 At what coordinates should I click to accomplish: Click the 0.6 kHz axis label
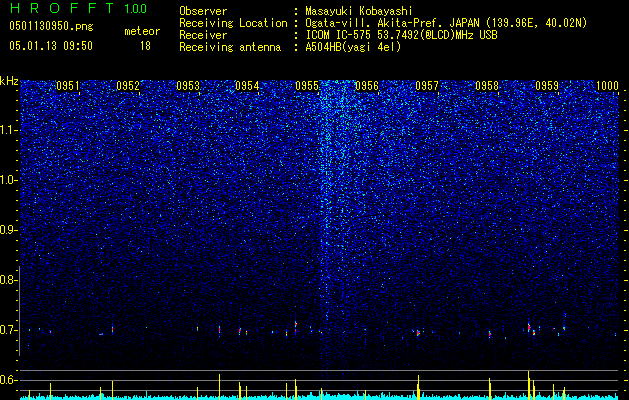pos(8,380)
